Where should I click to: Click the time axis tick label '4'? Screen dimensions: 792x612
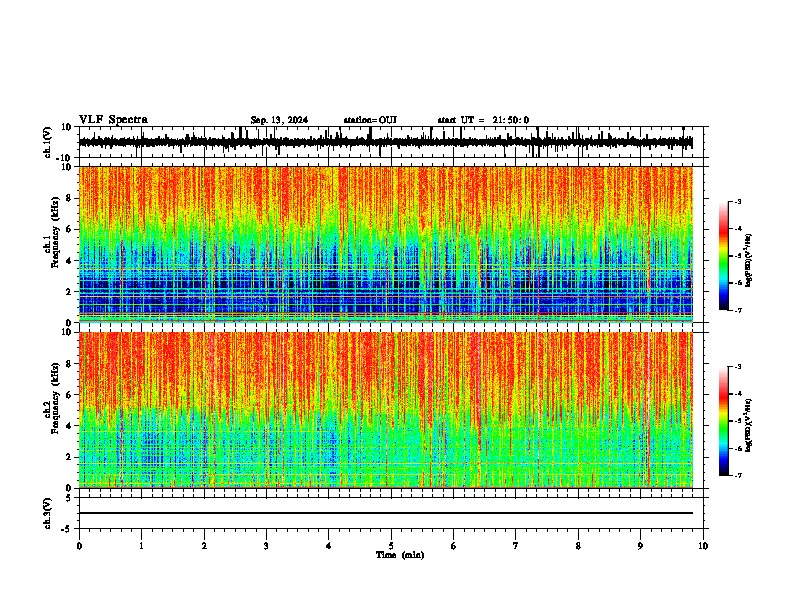[329, 546]
